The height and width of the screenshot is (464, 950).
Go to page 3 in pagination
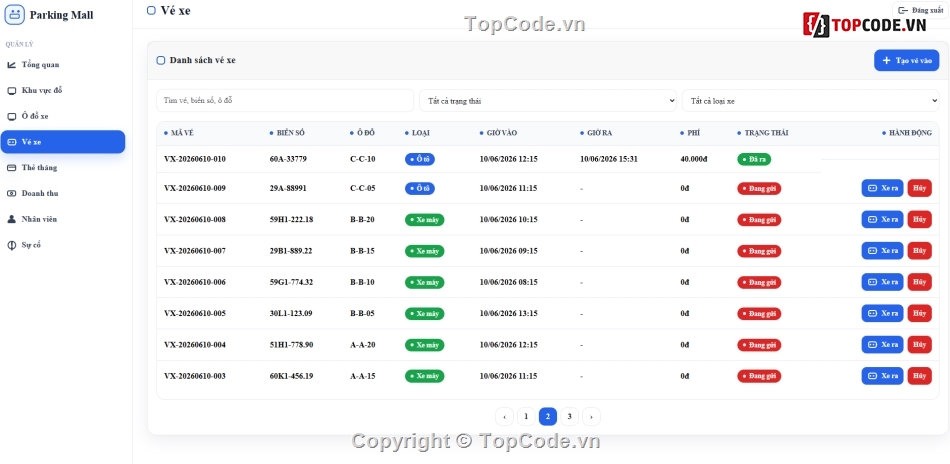pyautogui.click(x=570, y=417)
